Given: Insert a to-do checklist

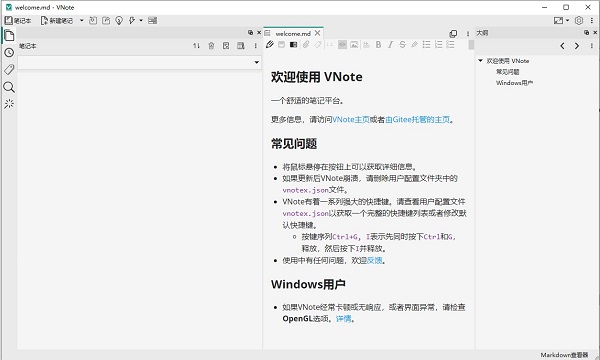Looking at the screenshot, I should click(x=451, y=45).
